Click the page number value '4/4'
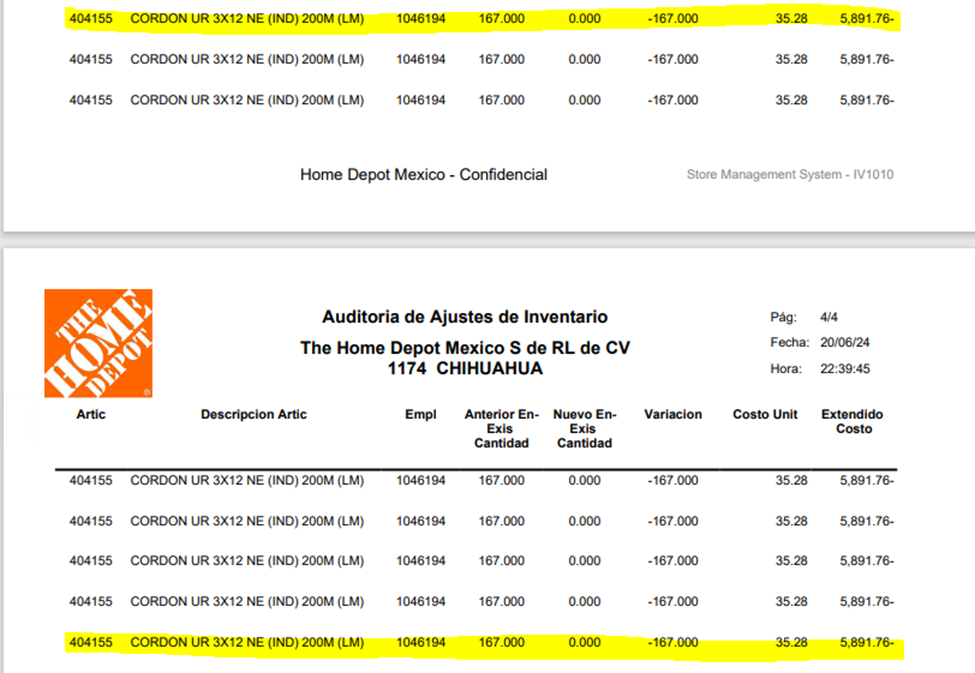Screen dimensions: 975x673 829,317
